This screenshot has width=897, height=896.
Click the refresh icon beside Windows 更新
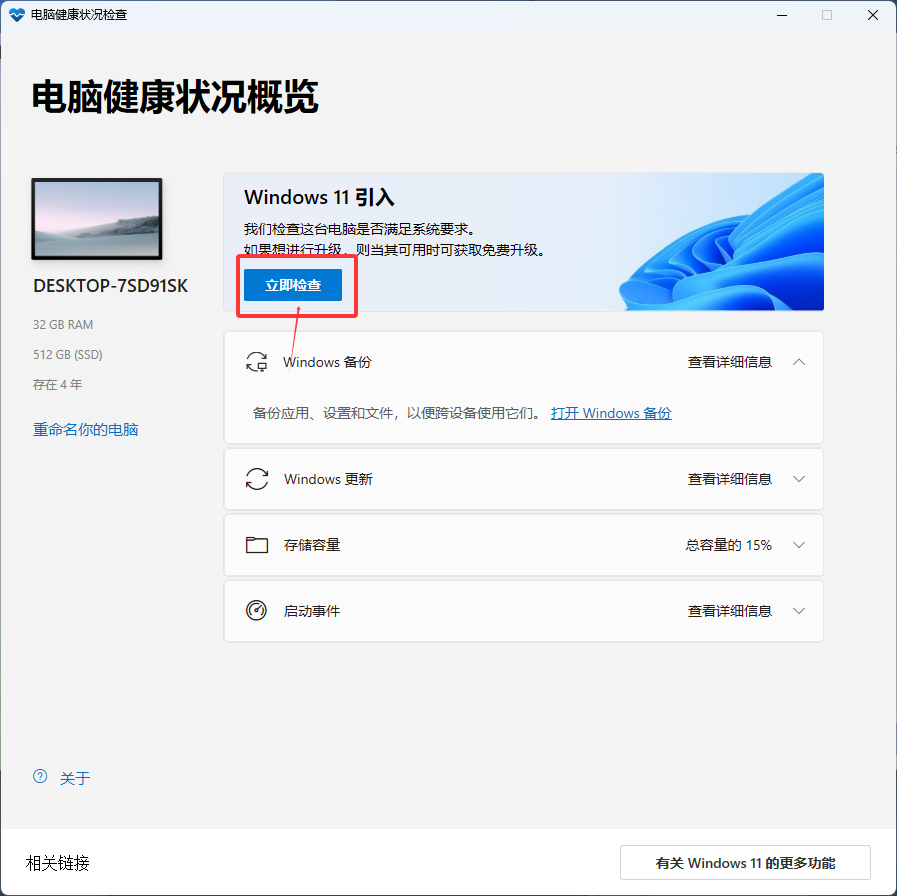pos(257,479)
